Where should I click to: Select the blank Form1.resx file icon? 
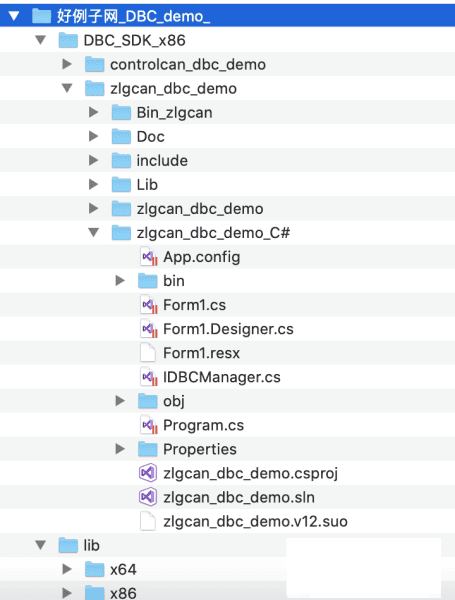[148, 353]
